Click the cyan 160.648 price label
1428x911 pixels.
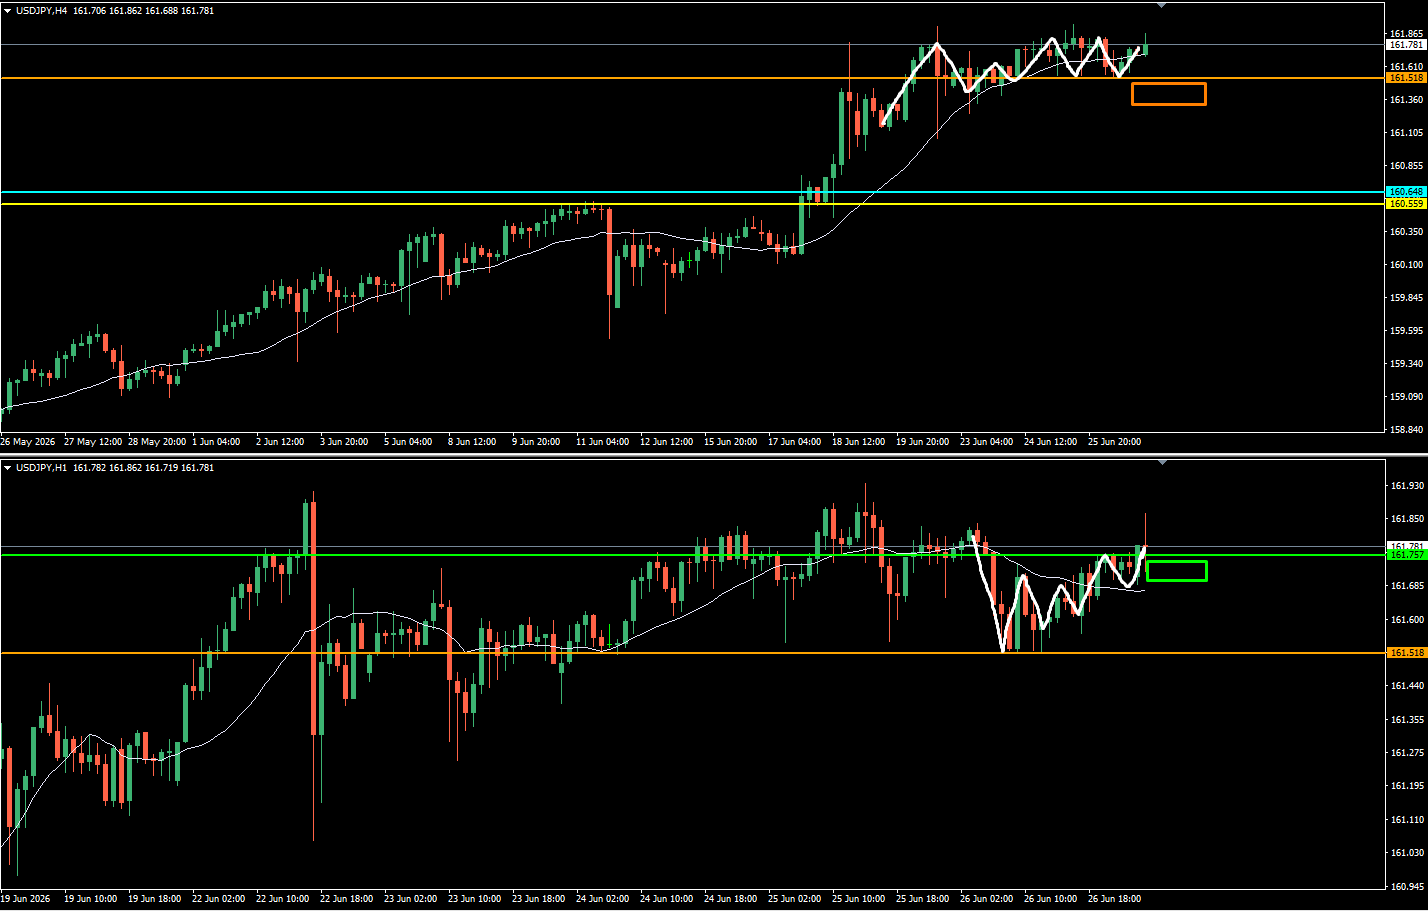tap(1406, 191)
